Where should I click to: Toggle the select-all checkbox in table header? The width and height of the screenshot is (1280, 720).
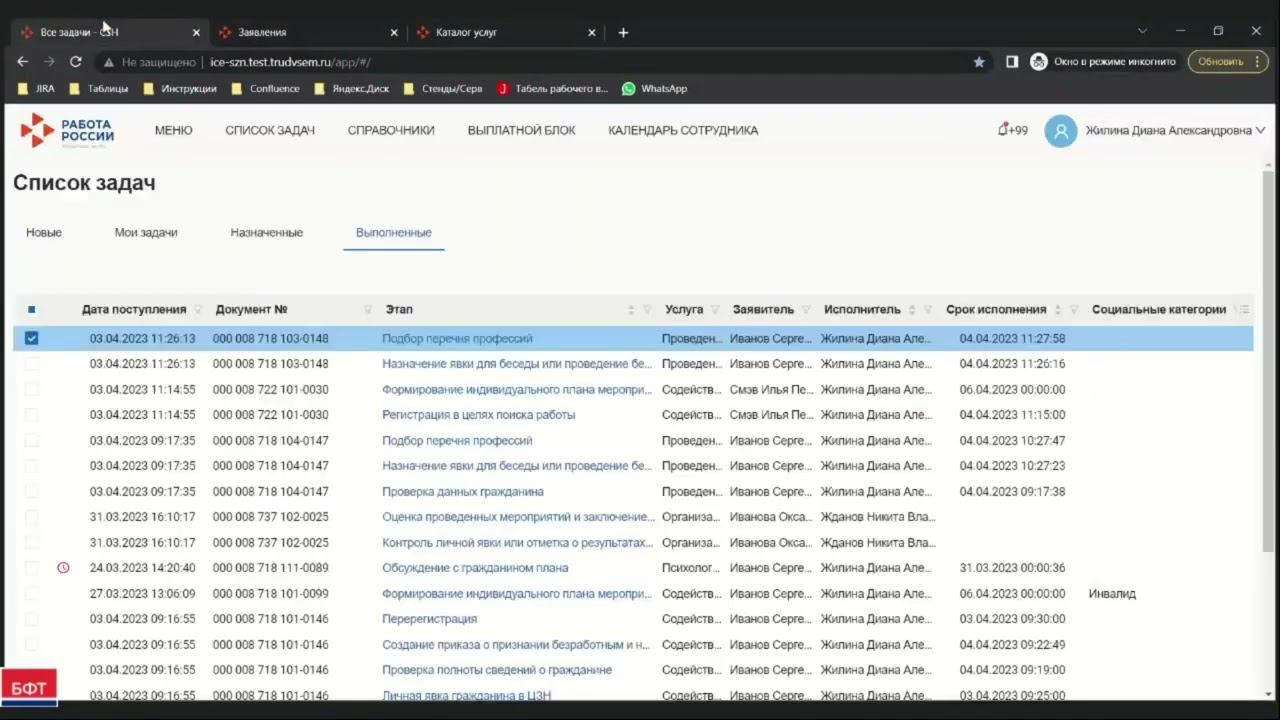point(31,310)
